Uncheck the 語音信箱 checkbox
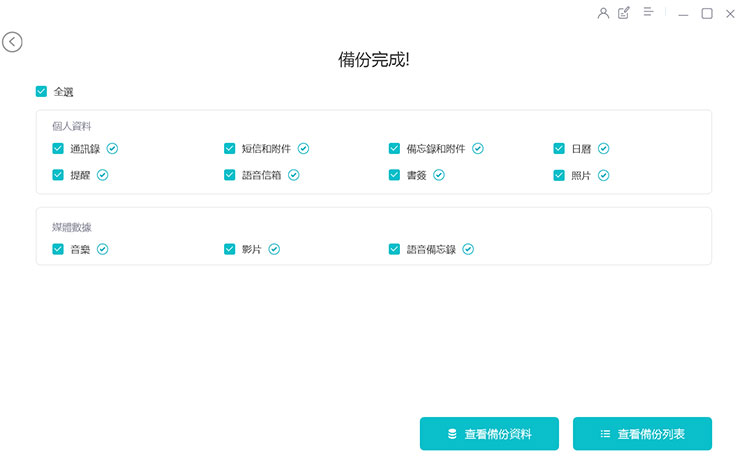The image size is (740, 462). [229, 175]
